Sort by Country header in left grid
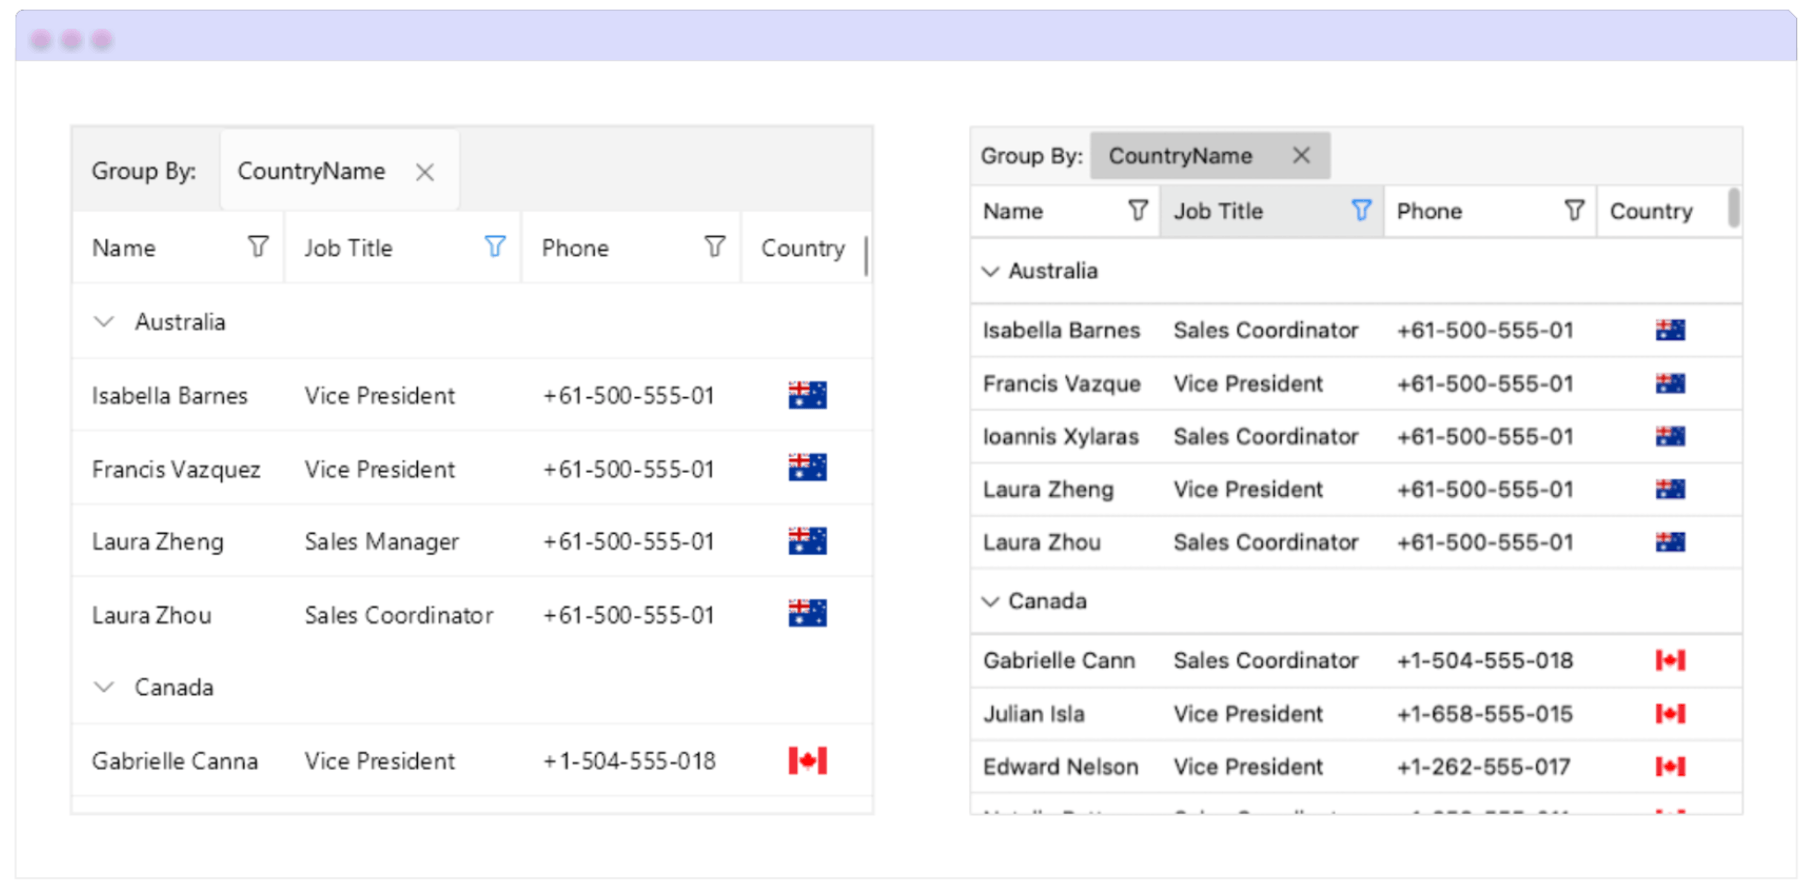Screen dimensions: 1808x892 point(803,248)
